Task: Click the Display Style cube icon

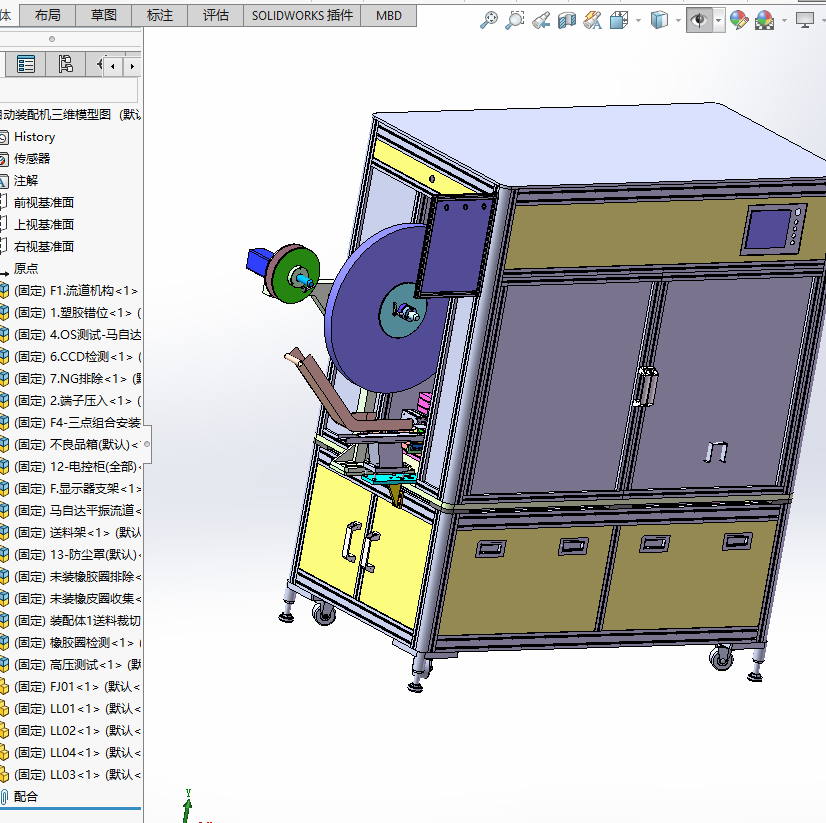Action: click(659, 20)
